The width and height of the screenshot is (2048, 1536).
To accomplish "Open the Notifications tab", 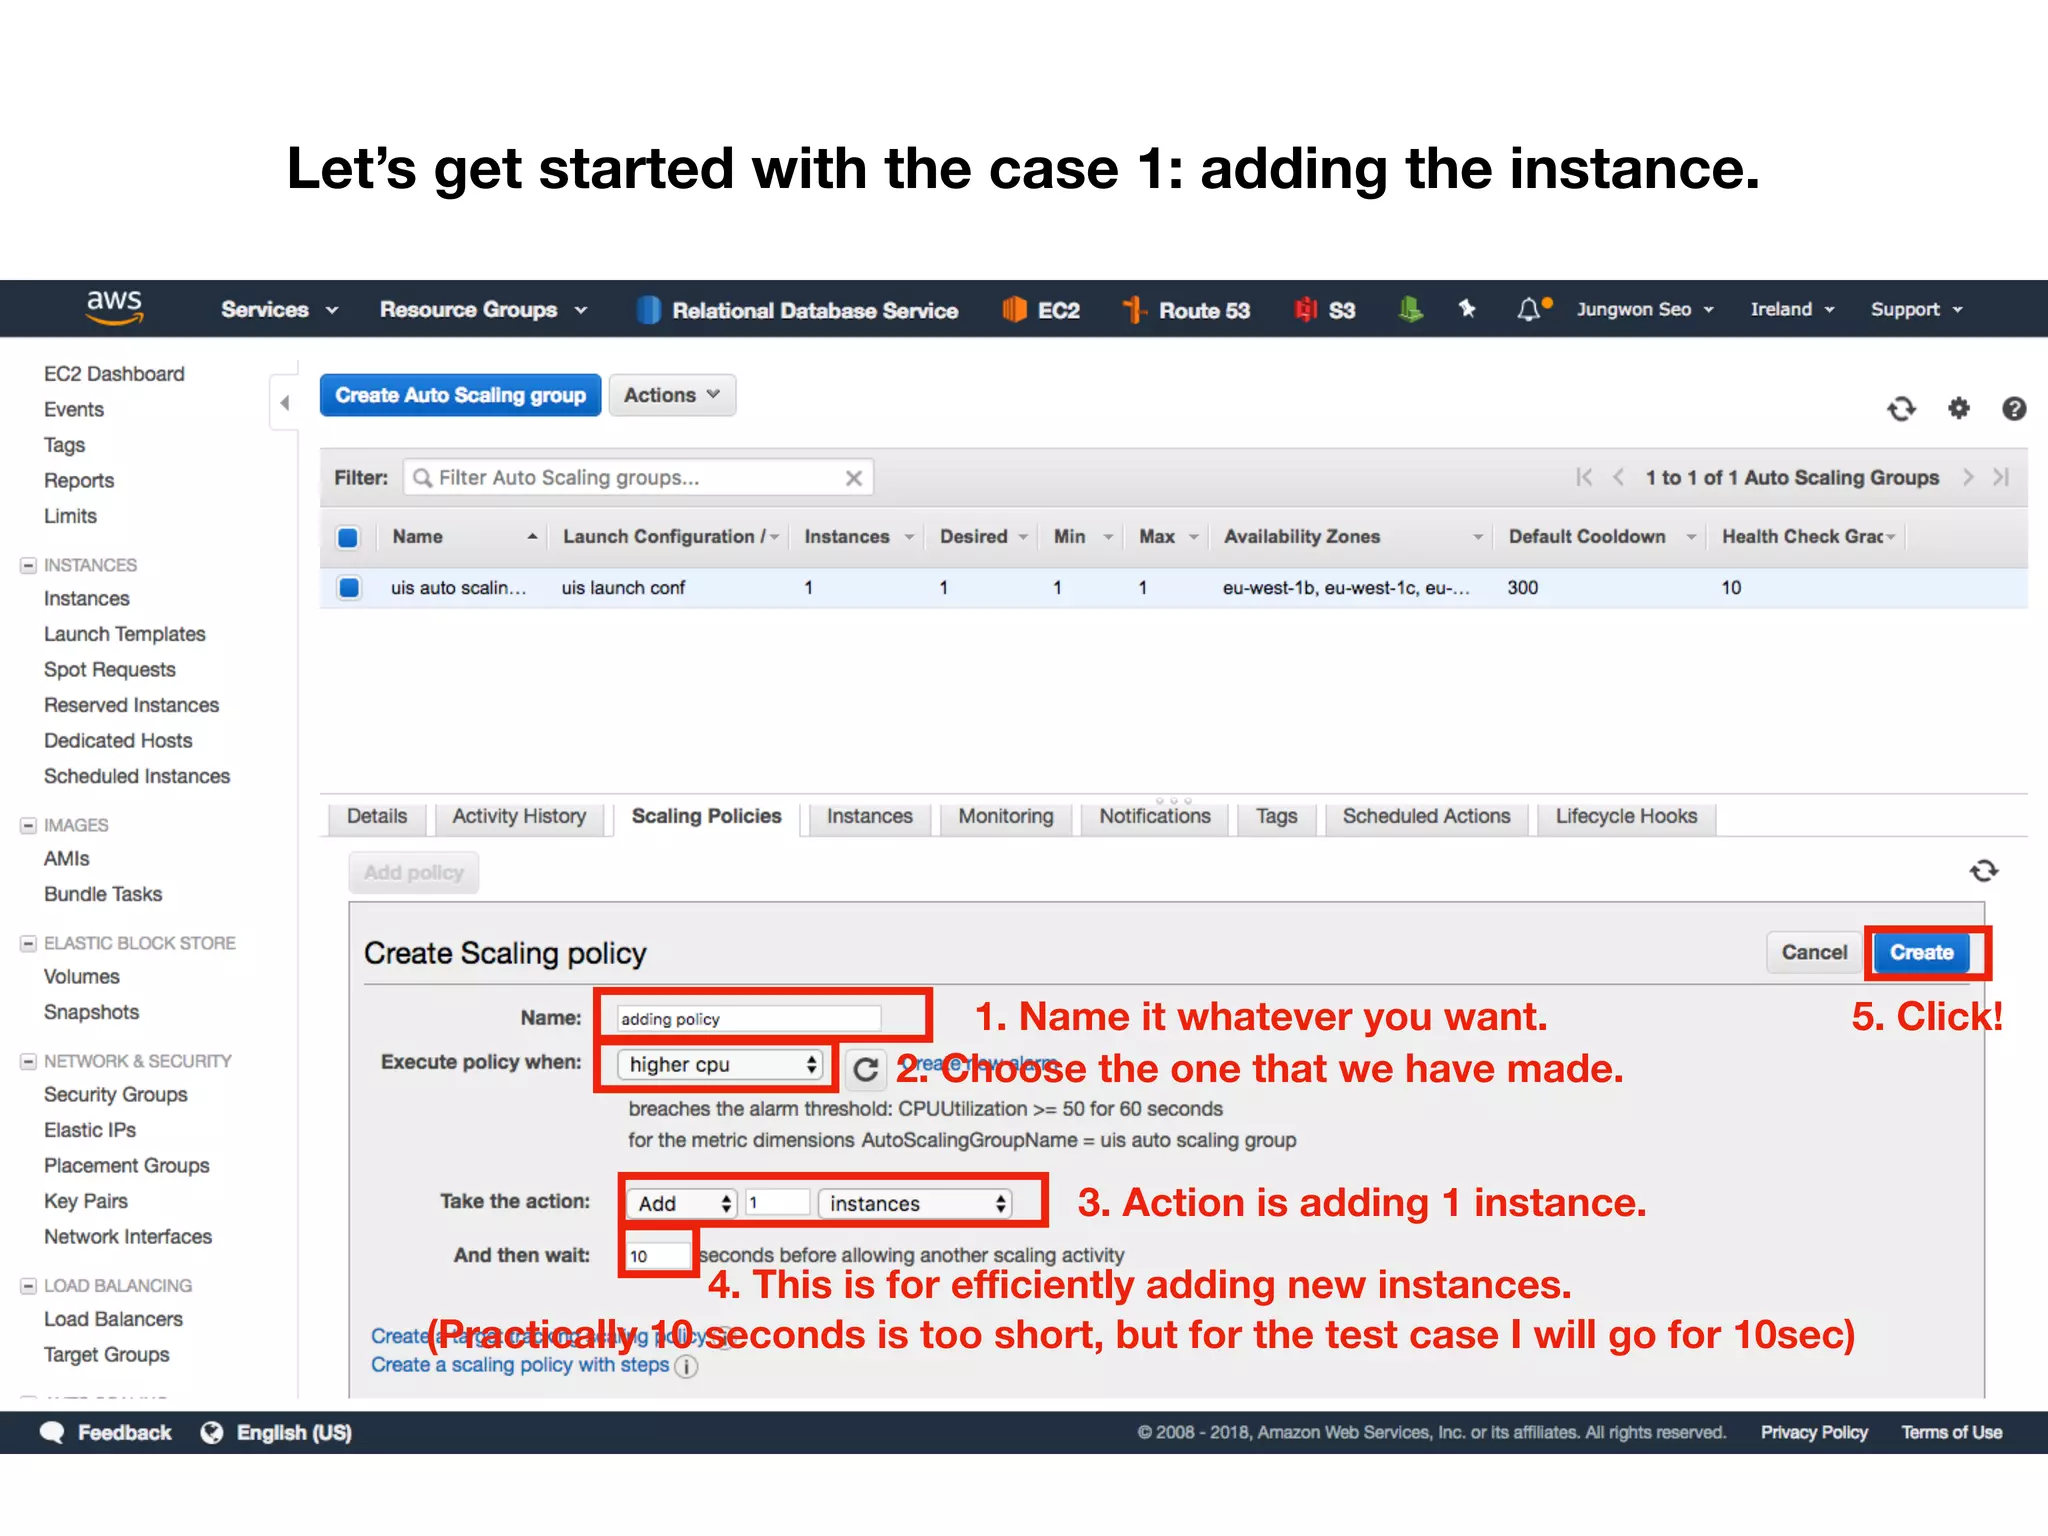I will point(1155,817).
